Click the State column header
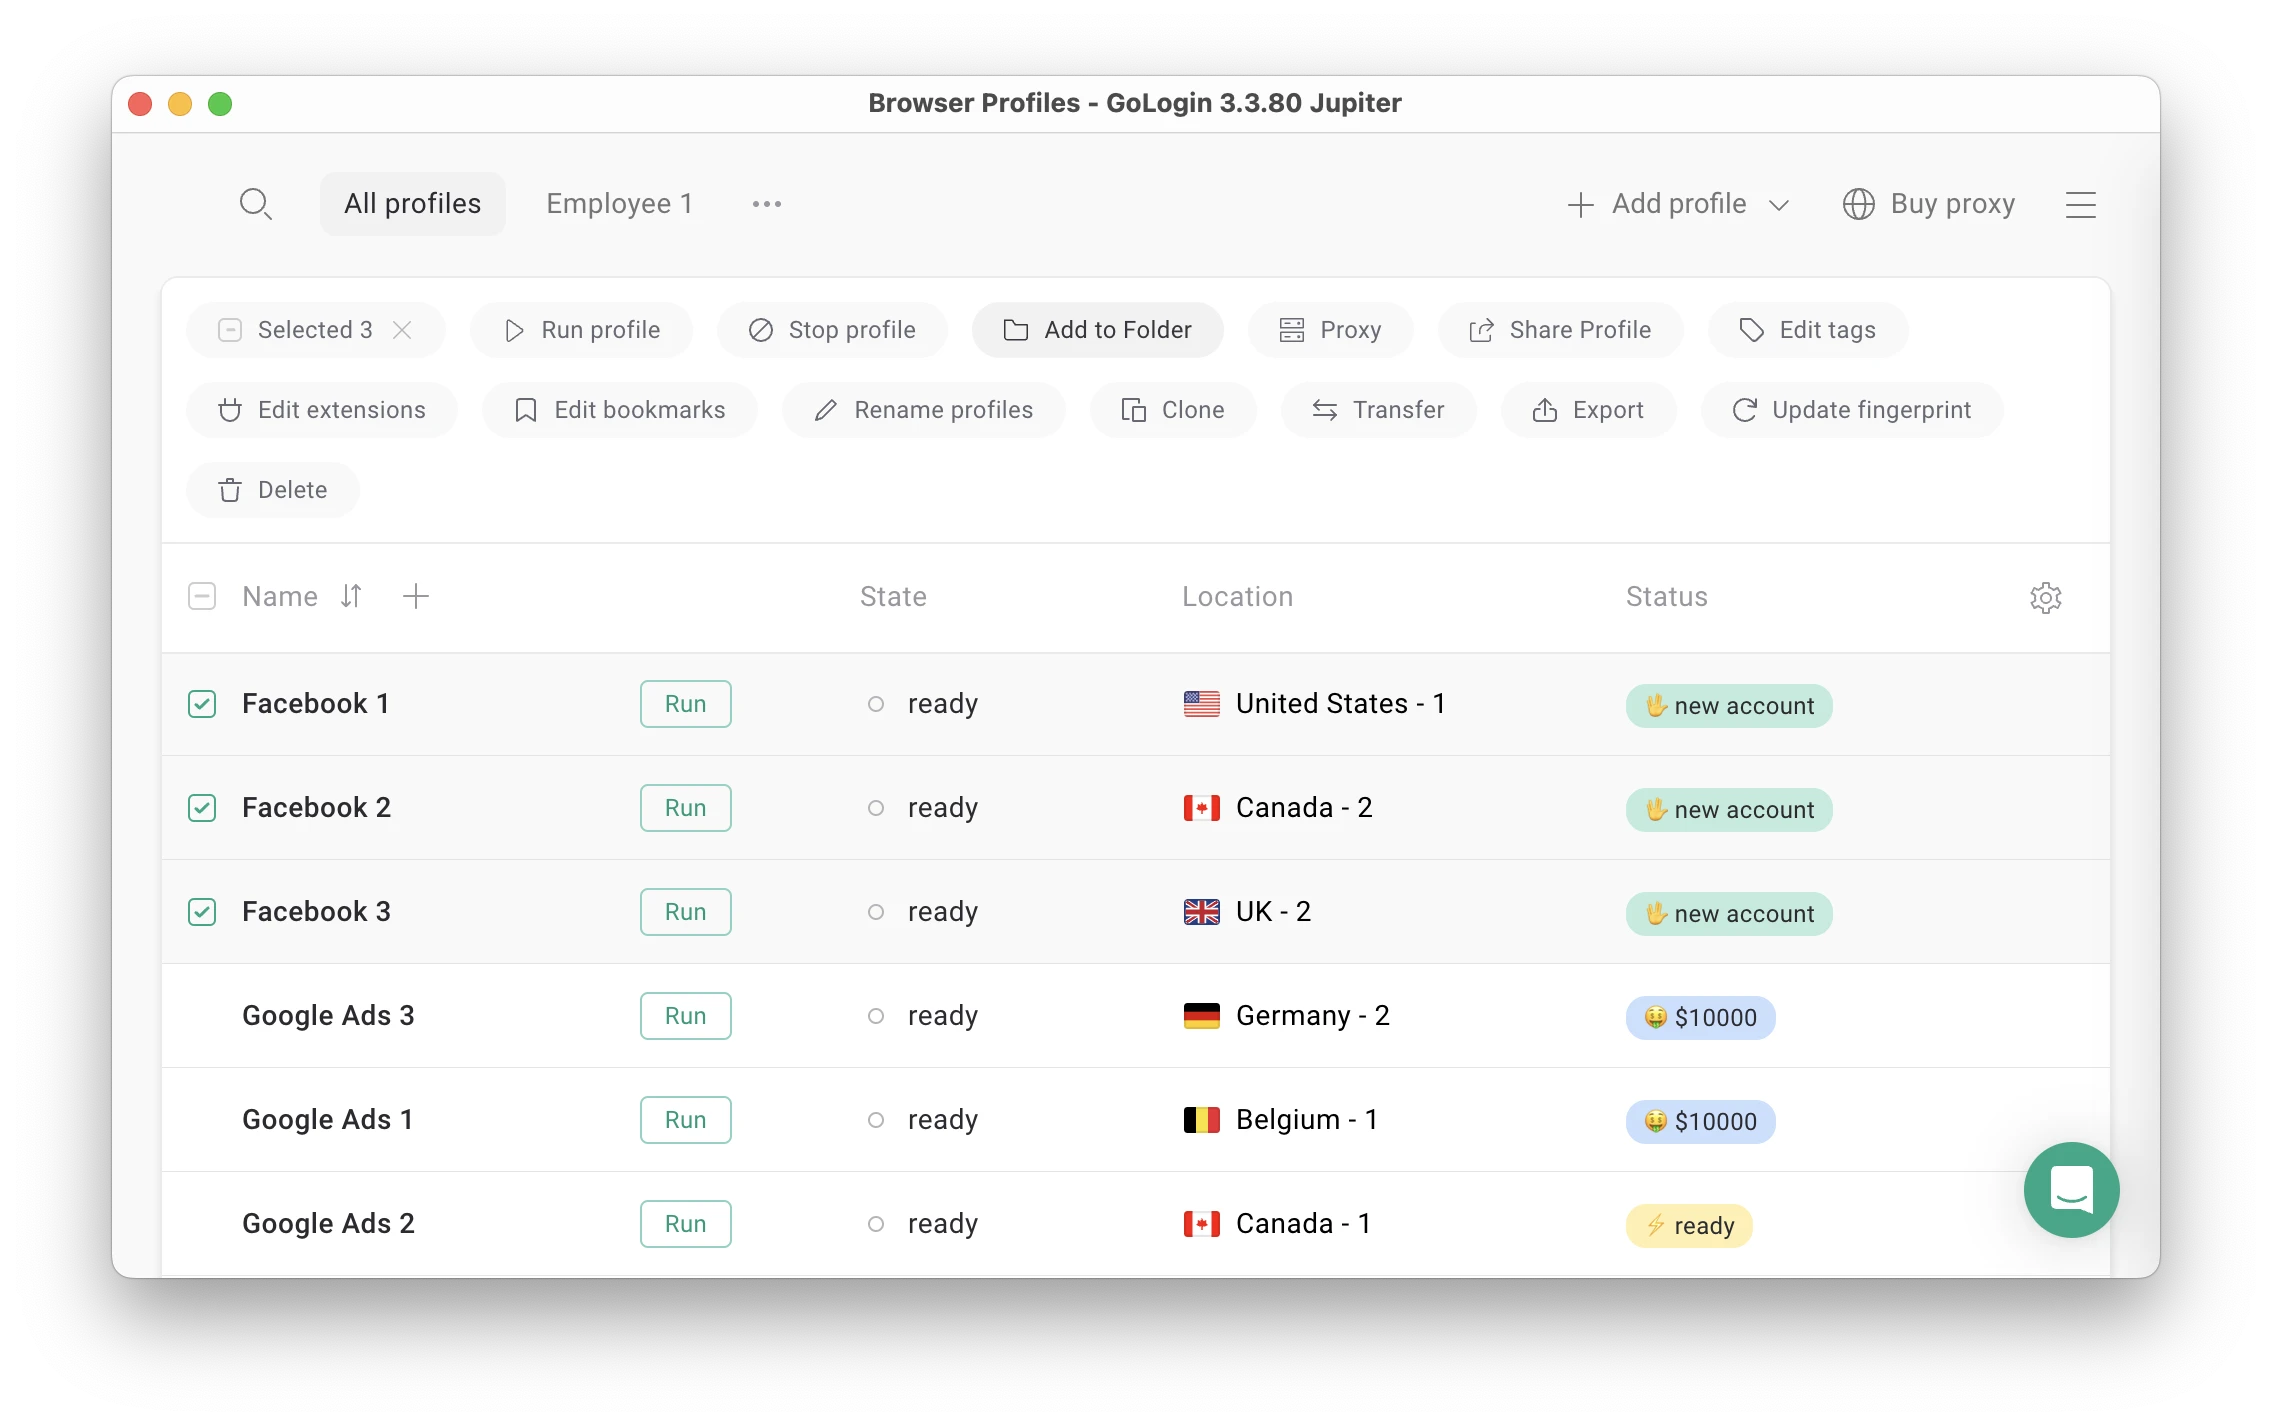 click(893, 597)
